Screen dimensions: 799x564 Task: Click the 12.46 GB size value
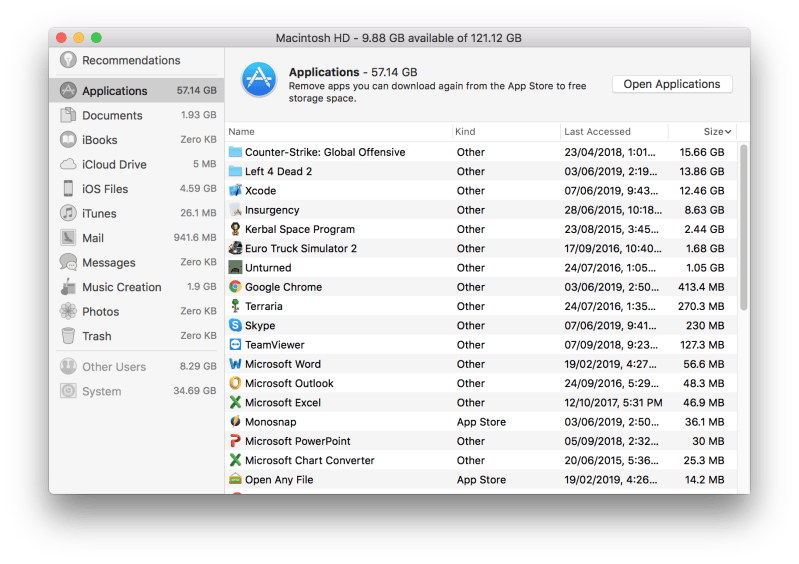pyautogui.click(x=701, y=191)
